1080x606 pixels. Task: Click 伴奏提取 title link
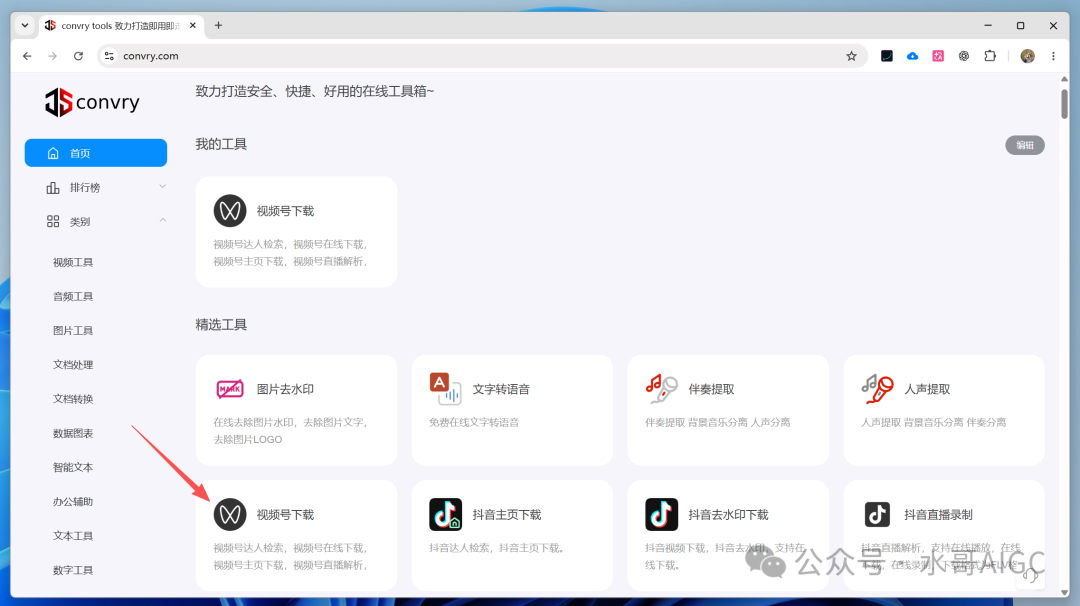point(712,389)
